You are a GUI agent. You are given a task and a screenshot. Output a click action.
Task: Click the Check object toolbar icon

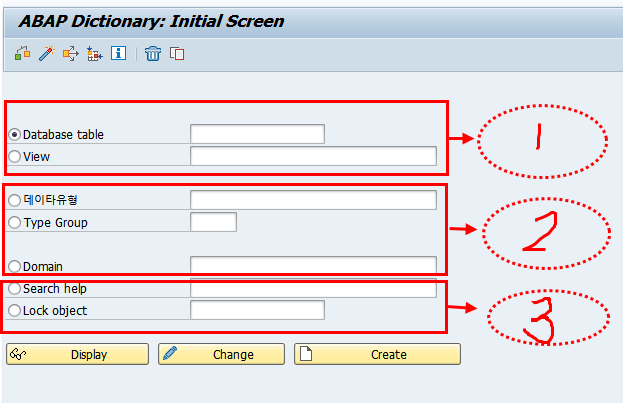click(23, 53)
